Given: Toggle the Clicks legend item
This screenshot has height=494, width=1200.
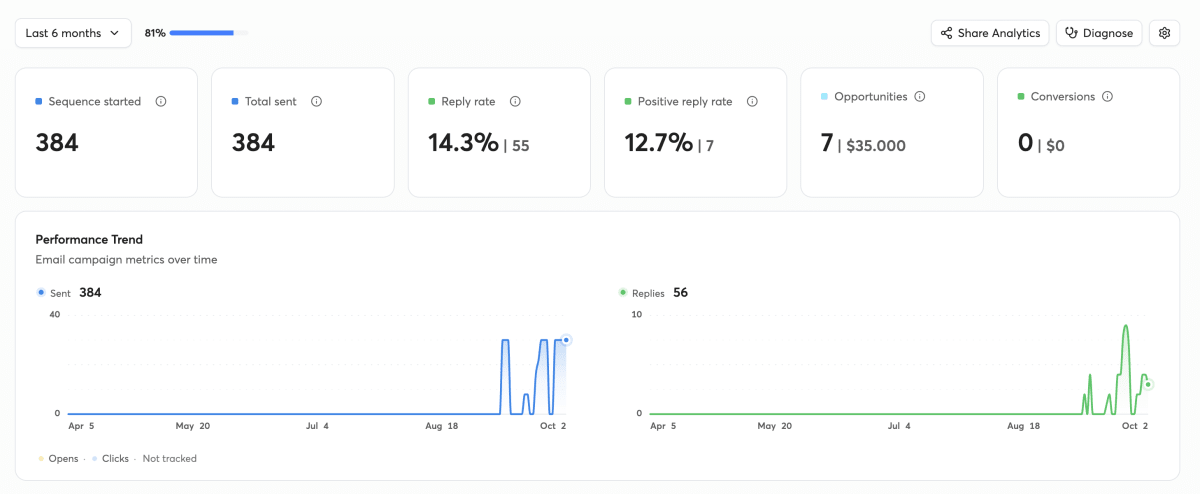Looking at the screenshot, I should pyautogui.click(x=110, y=459).
